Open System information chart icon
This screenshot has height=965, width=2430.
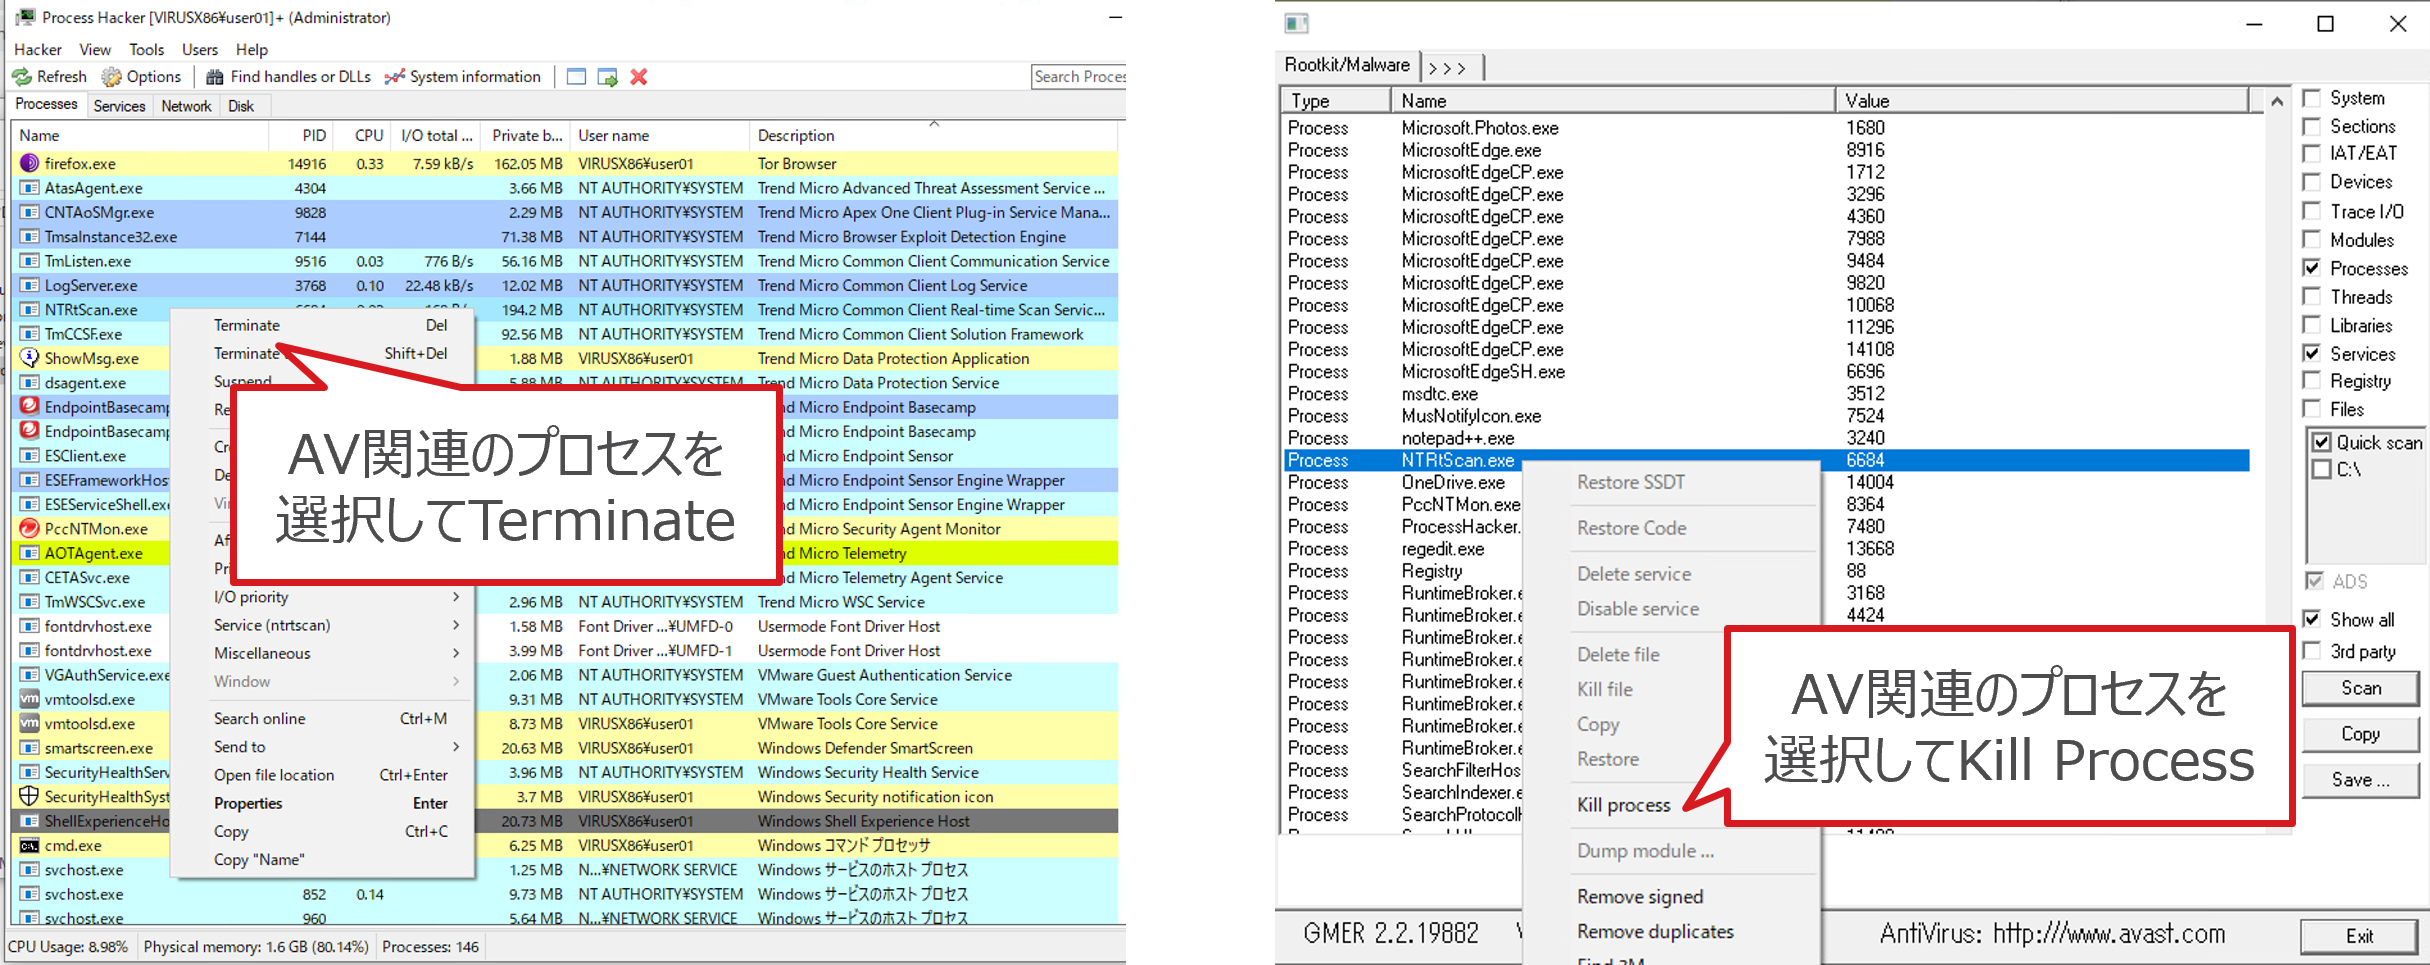[395, 77]
